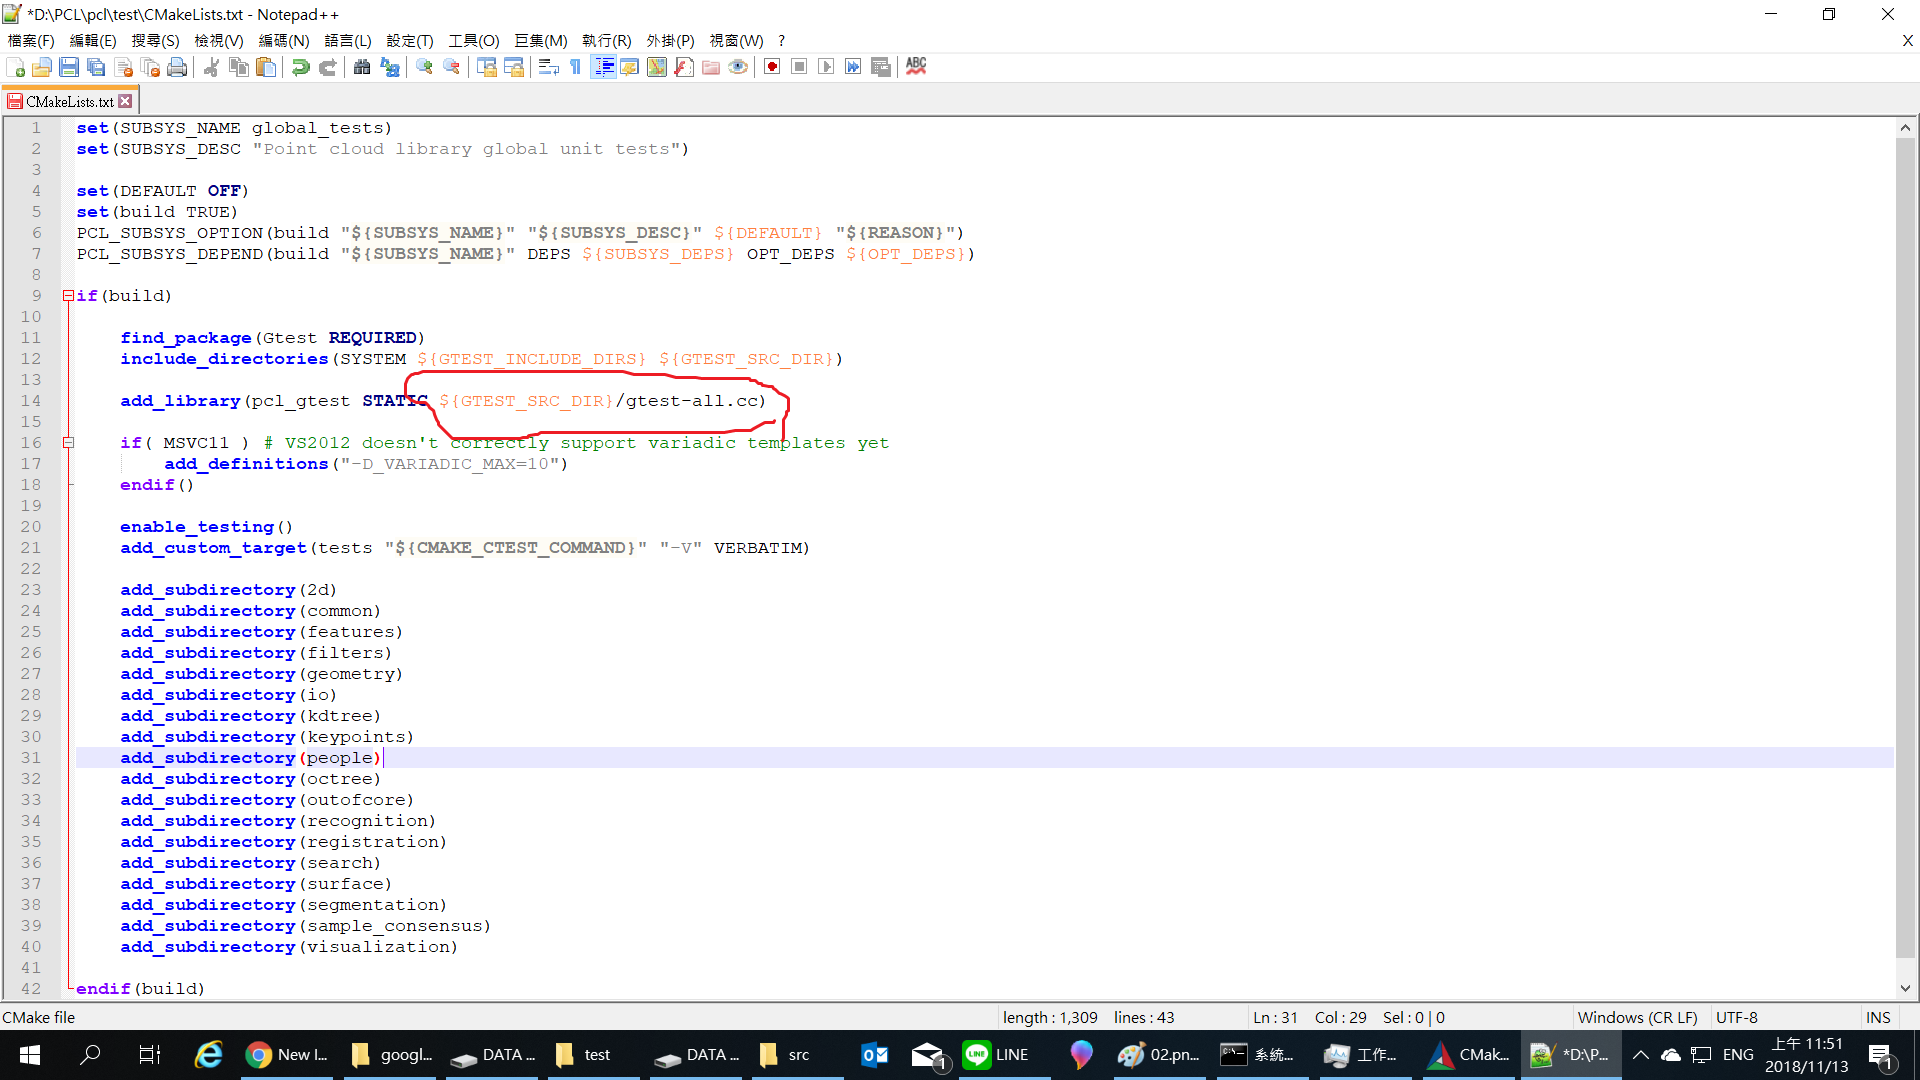Start macro recording with the red dot icon
Screen dimensions: 1920x1080
tap(772, 67)
